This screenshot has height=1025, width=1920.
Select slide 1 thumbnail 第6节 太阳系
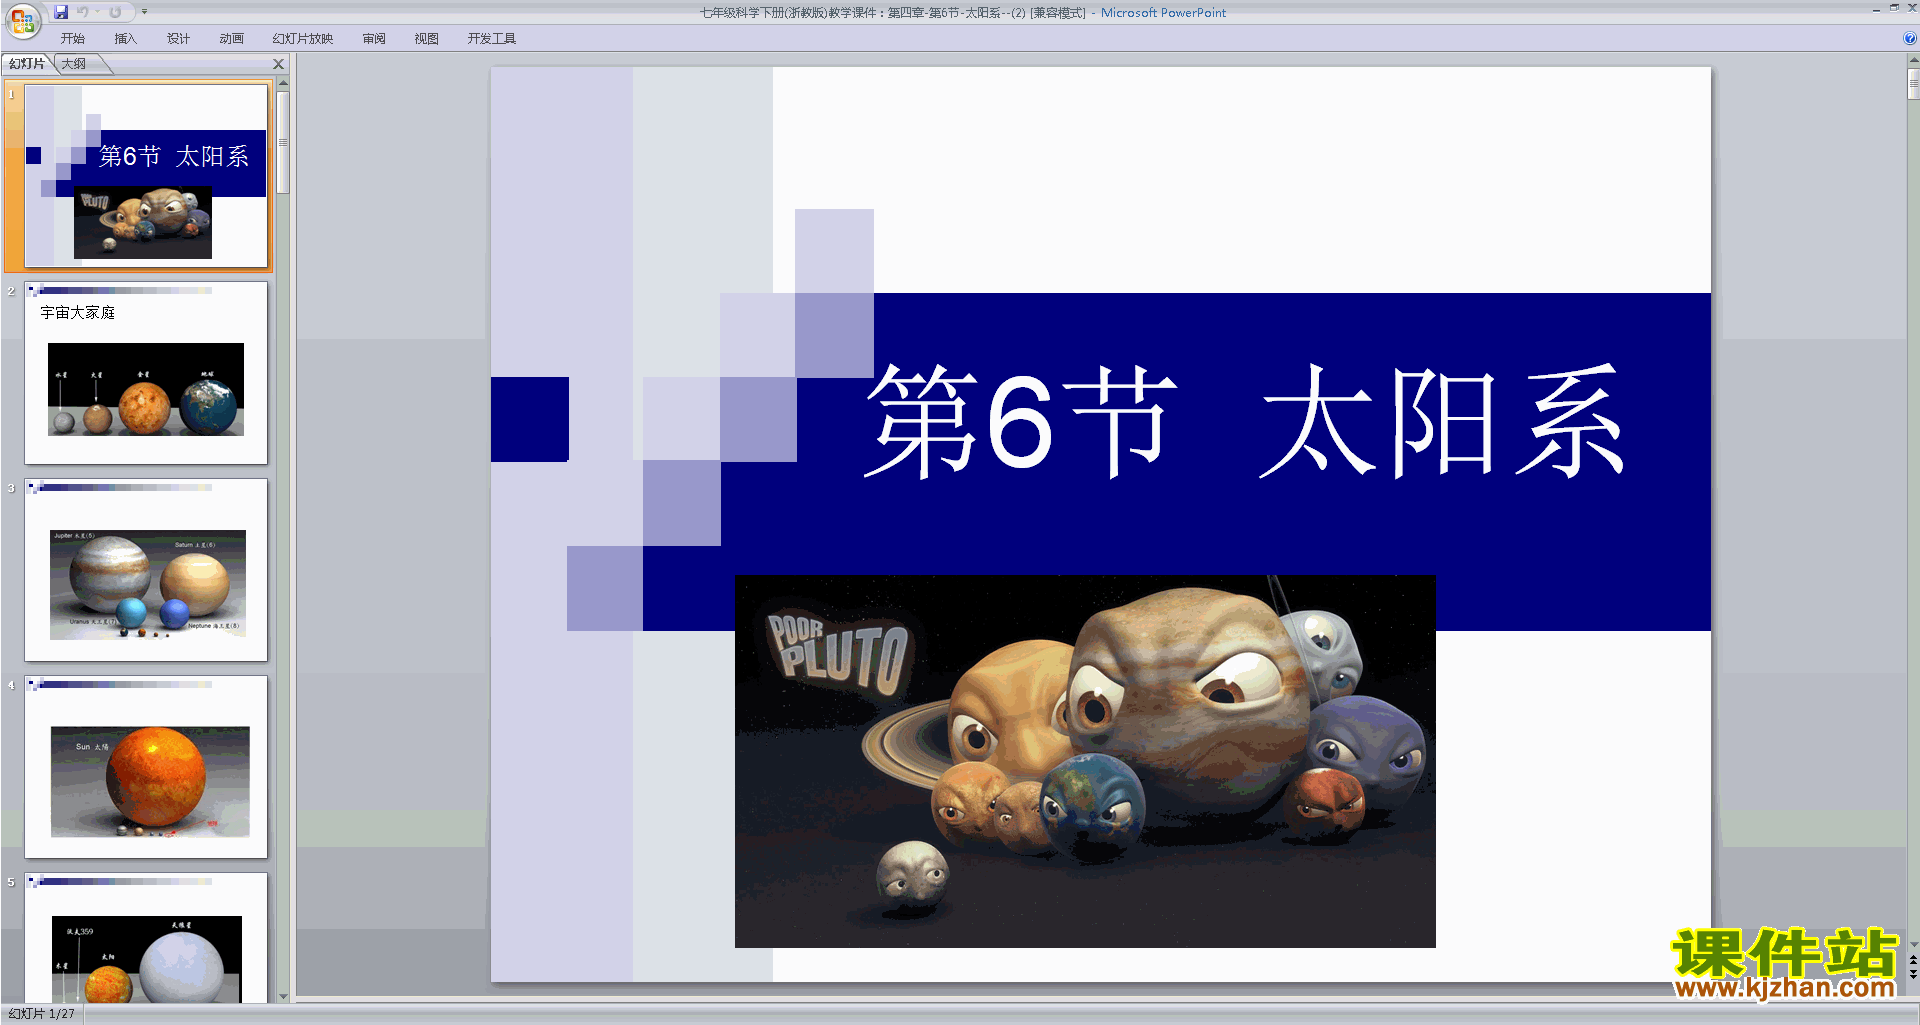coord(146,176)
